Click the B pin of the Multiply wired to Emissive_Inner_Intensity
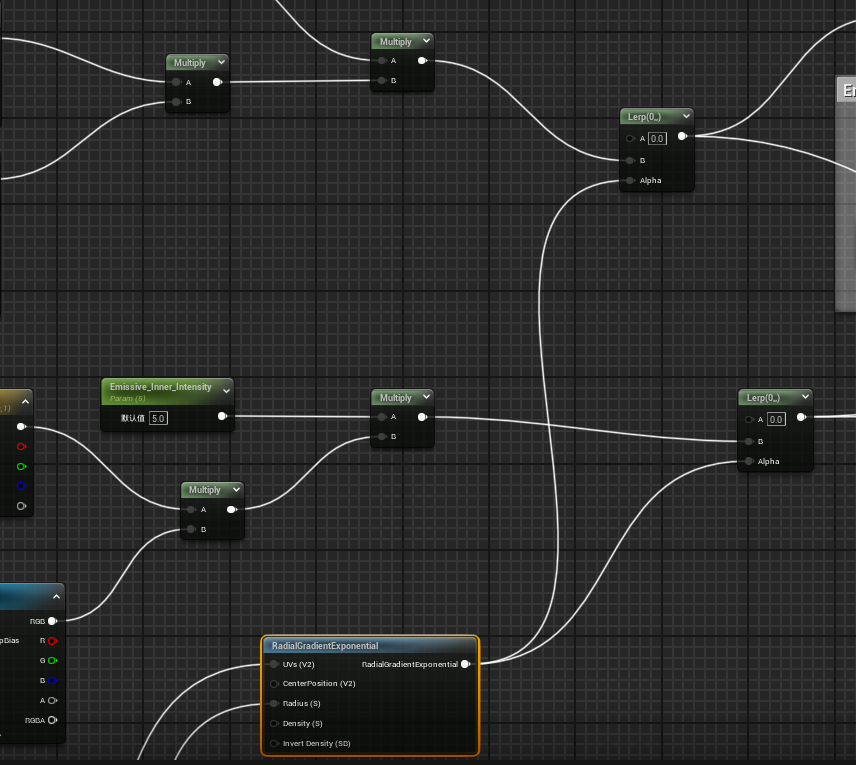The image size is (856, 765). click(382, 436)
